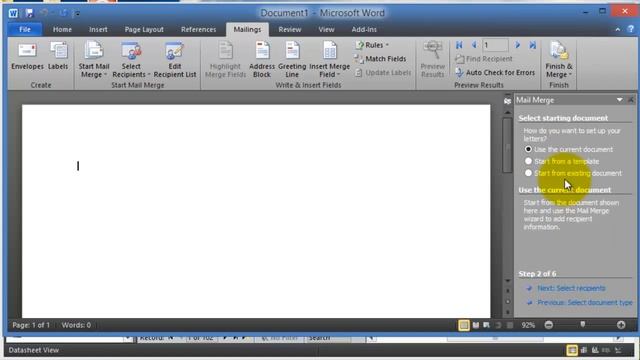640x360 pixels.
Task: Minimize the ribbon with the caret icon
Action: coord(618,29)
